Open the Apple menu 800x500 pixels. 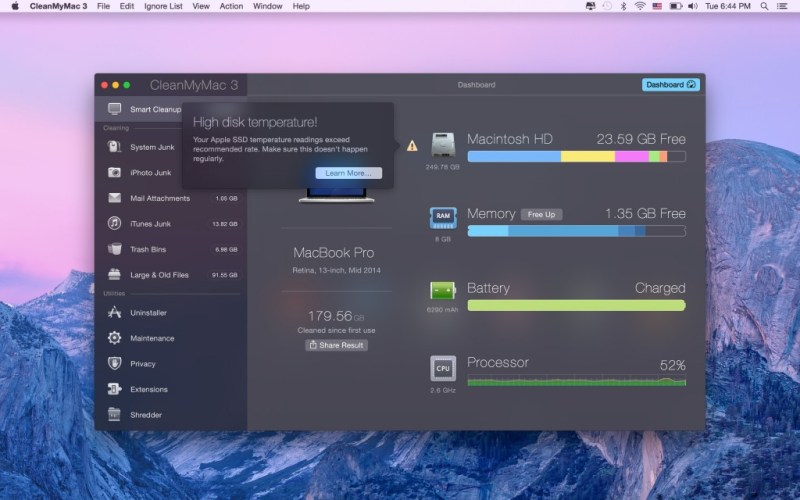(15, 6)
